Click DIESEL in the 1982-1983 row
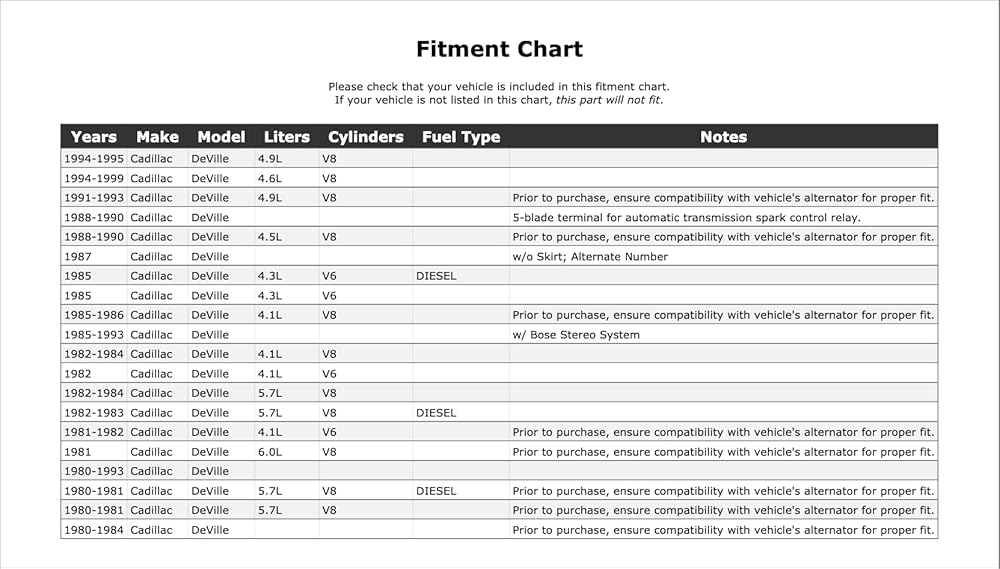 [436, 413]
